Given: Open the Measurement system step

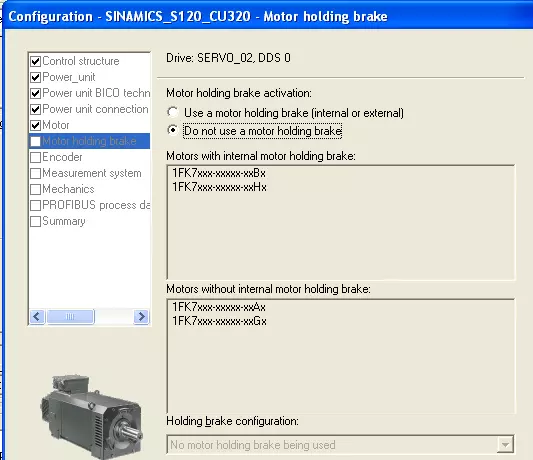Looking at the screenshot, I should point(92,173).
